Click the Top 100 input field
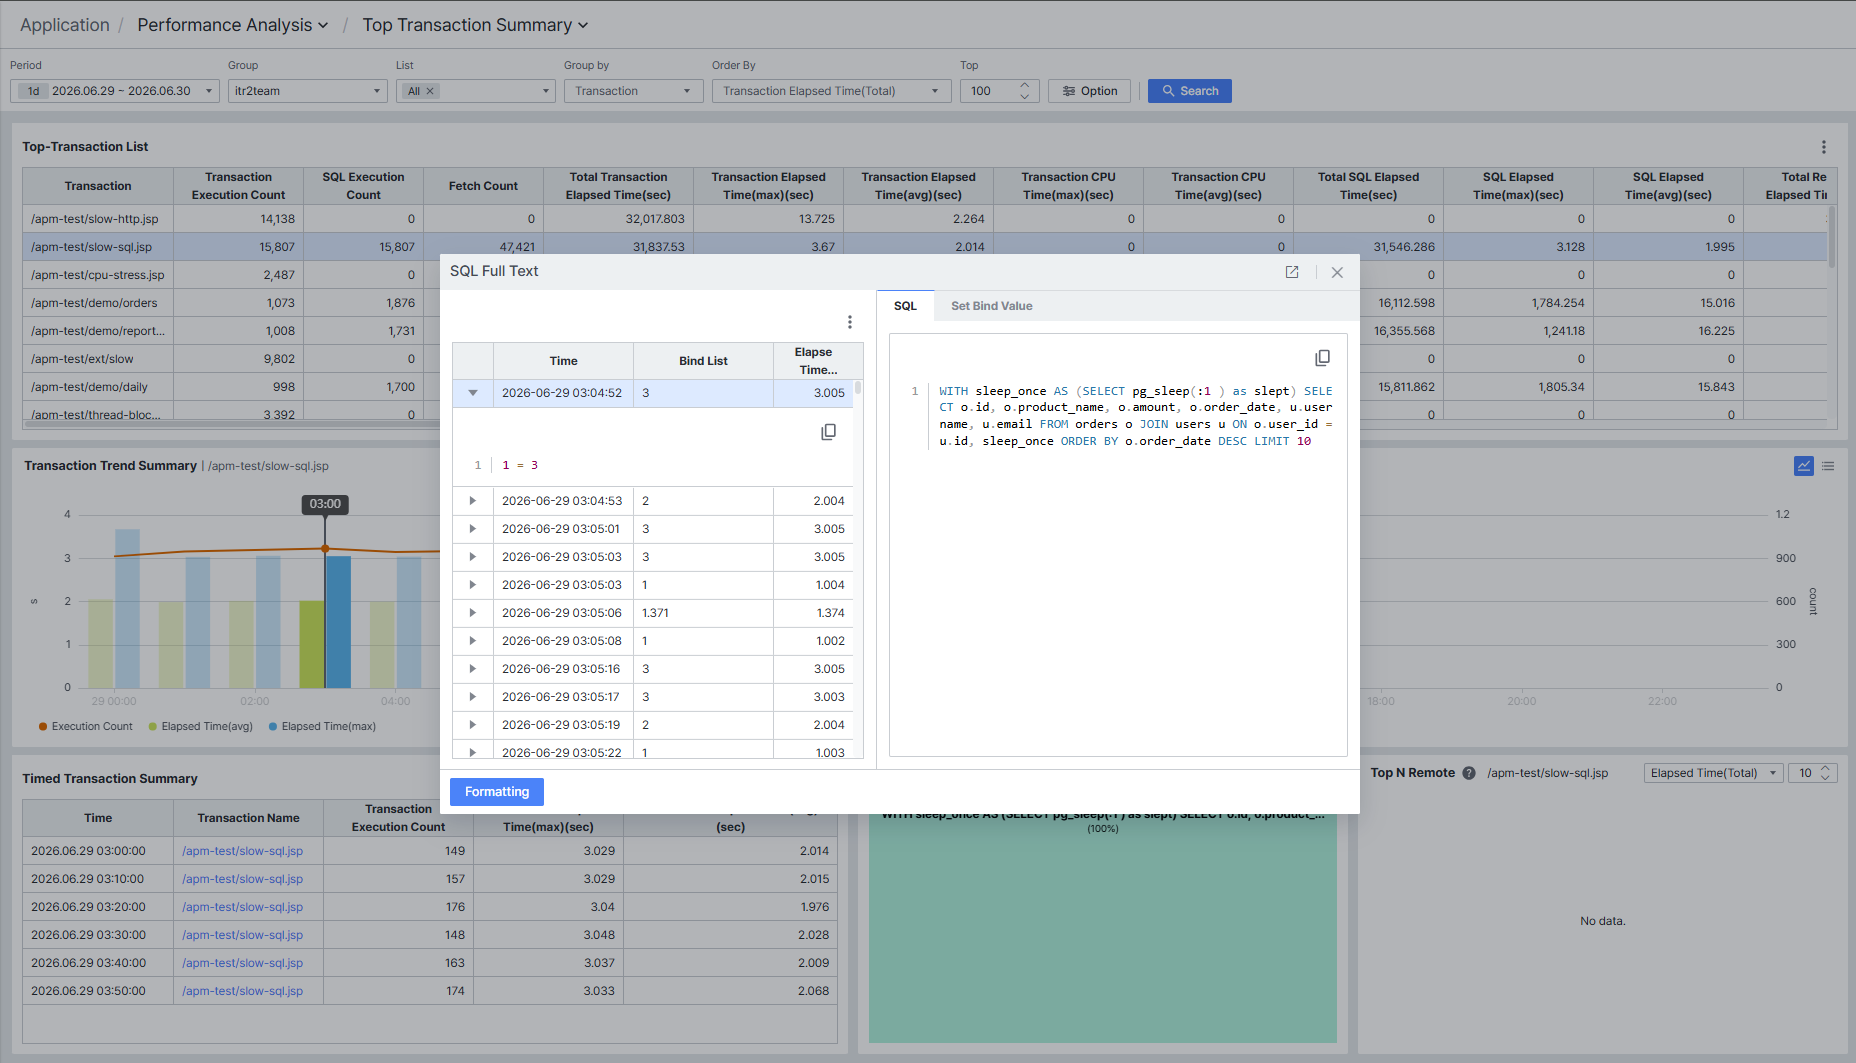Screen dimensions: 1856x1063 click(989, 91)
